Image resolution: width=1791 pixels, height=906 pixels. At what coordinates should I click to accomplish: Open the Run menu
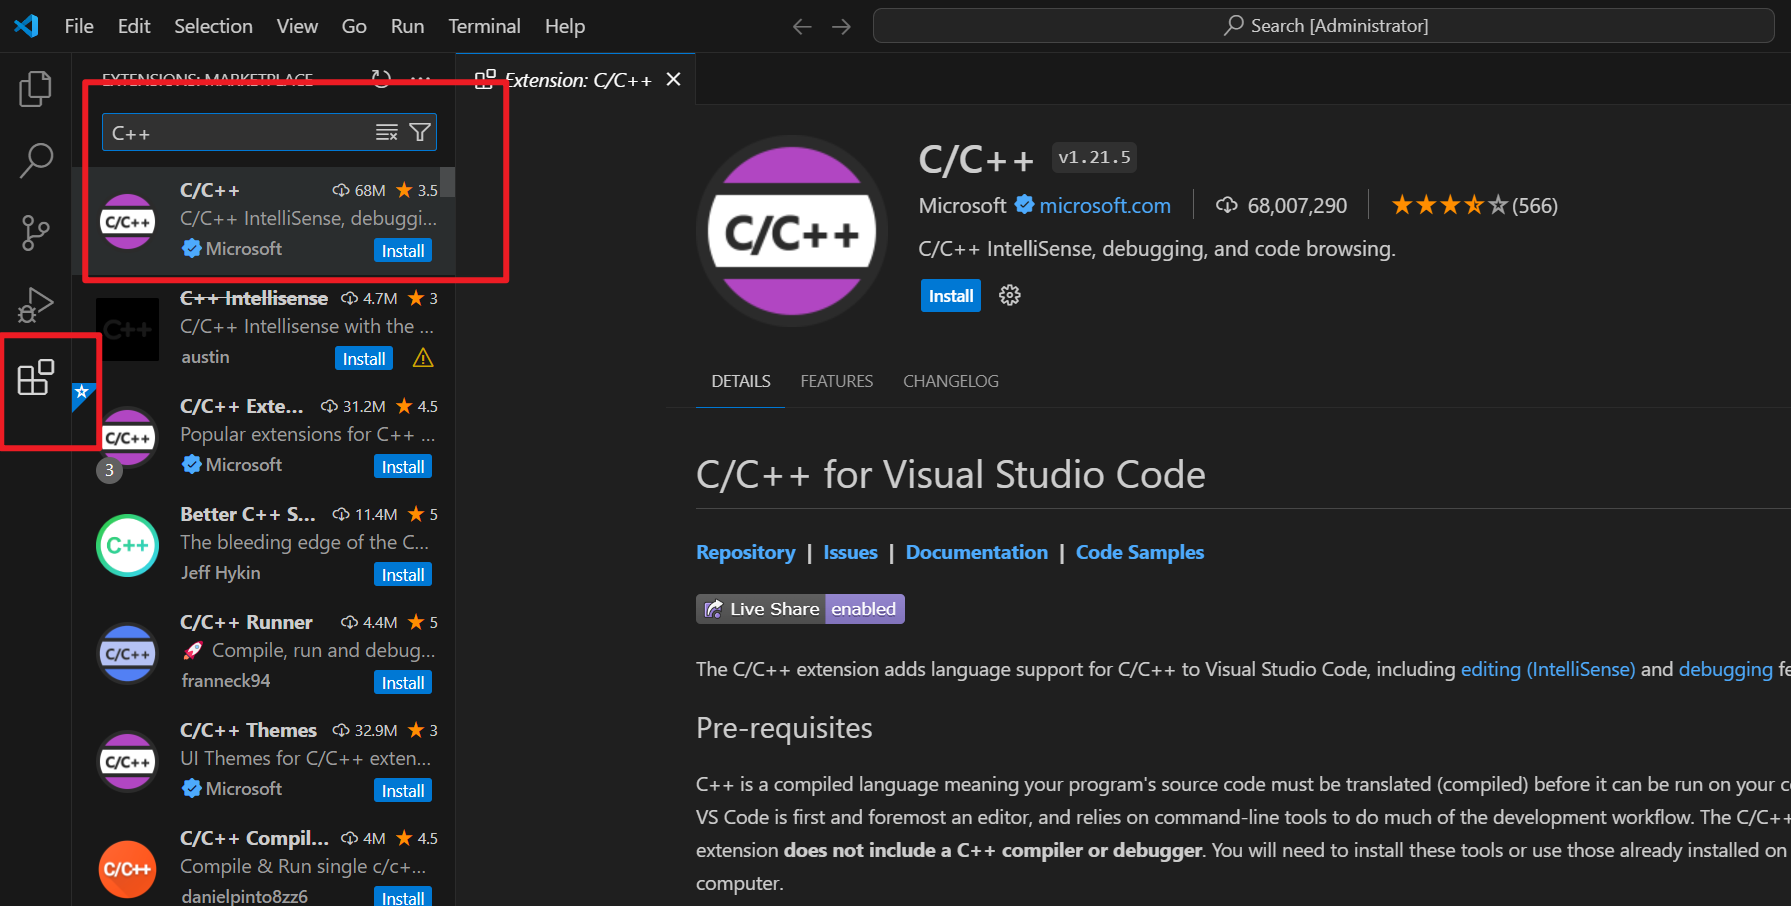click(407, 26)
